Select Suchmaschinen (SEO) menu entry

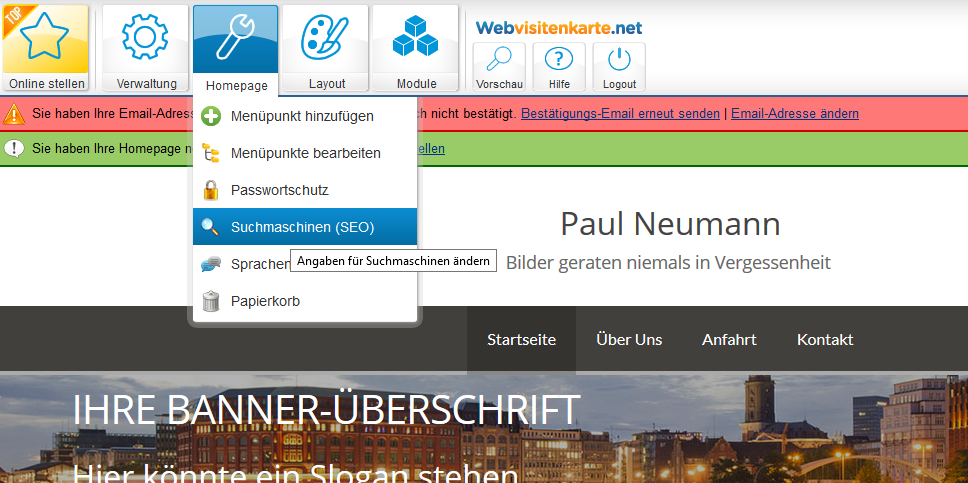pos(305,227)
